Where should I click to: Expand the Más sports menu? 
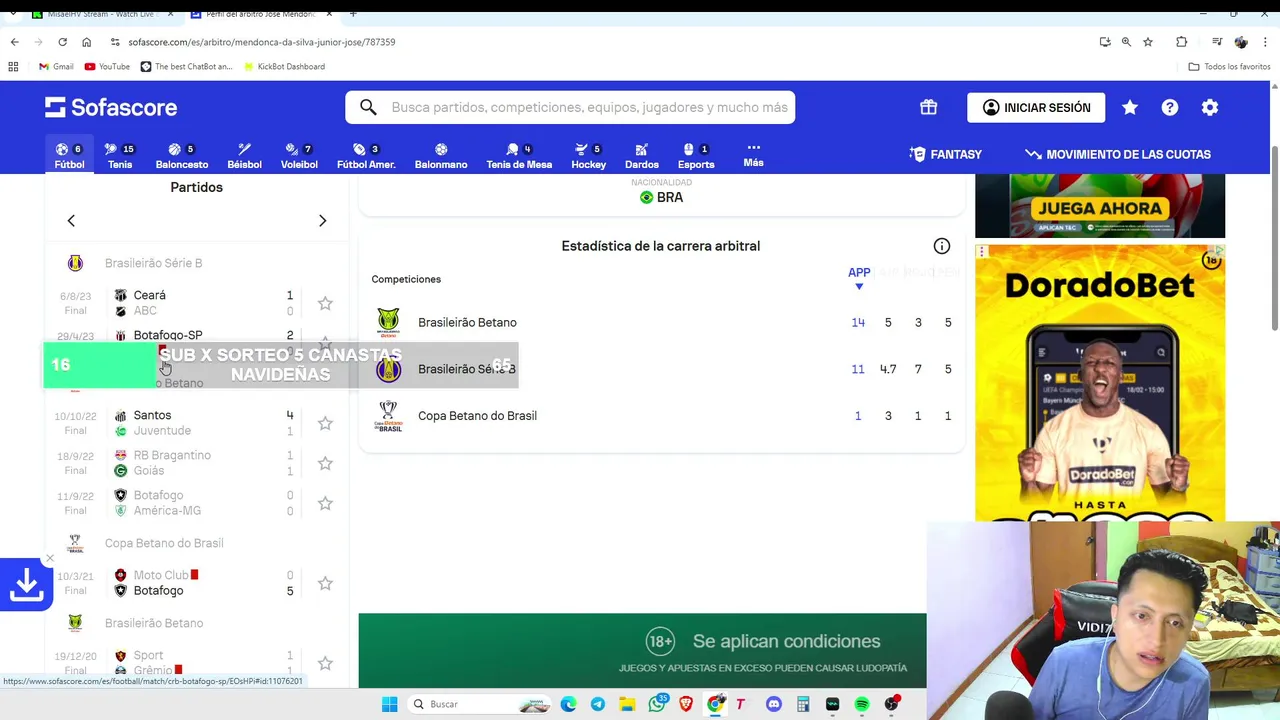754,154
